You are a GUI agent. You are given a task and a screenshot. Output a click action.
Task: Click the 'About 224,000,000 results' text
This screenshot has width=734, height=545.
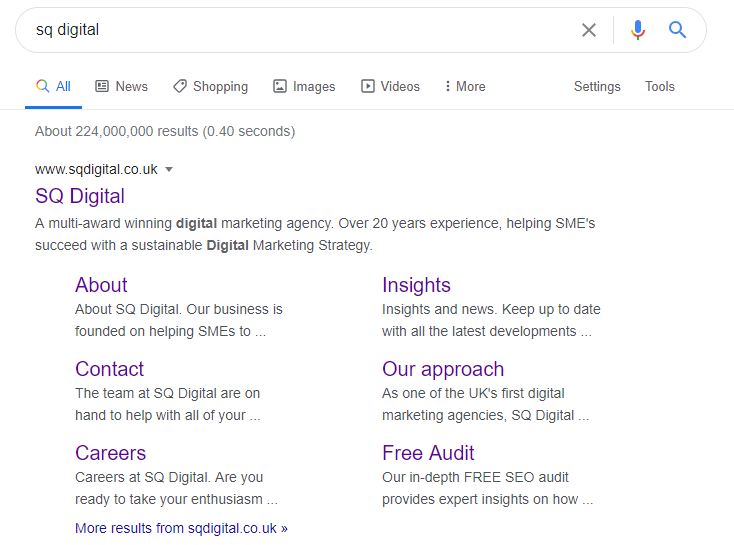point(165,131)
